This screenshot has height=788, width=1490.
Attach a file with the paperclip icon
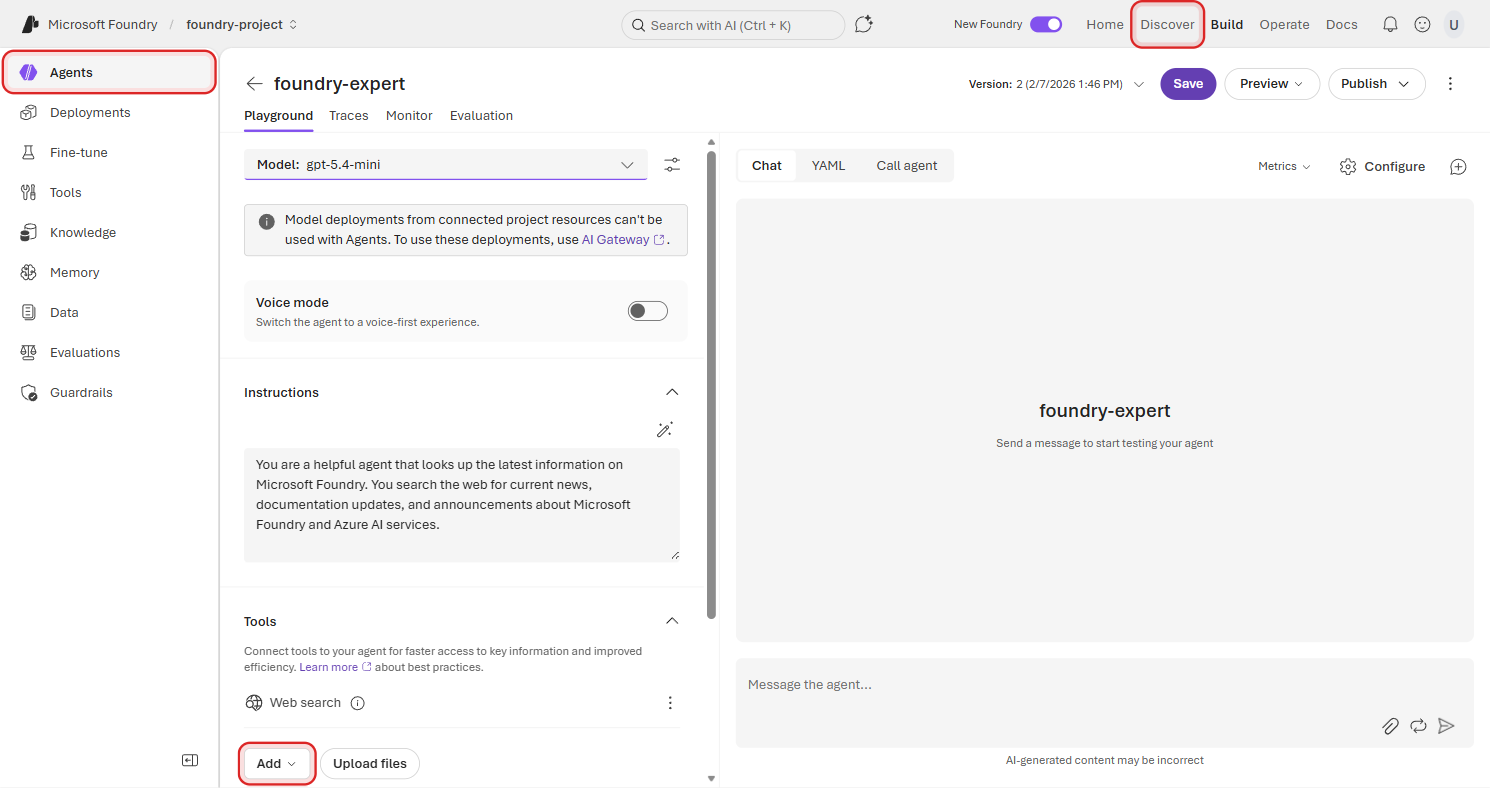coord(1390,726)
